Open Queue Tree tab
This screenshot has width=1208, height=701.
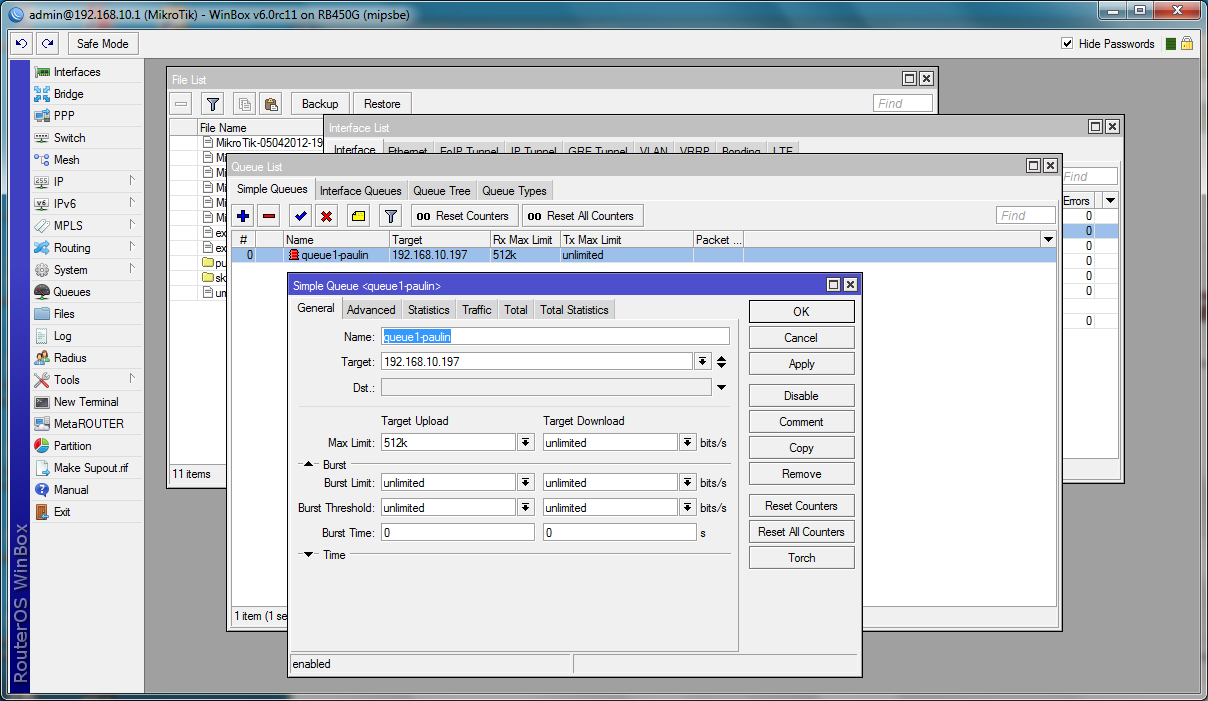442,191
